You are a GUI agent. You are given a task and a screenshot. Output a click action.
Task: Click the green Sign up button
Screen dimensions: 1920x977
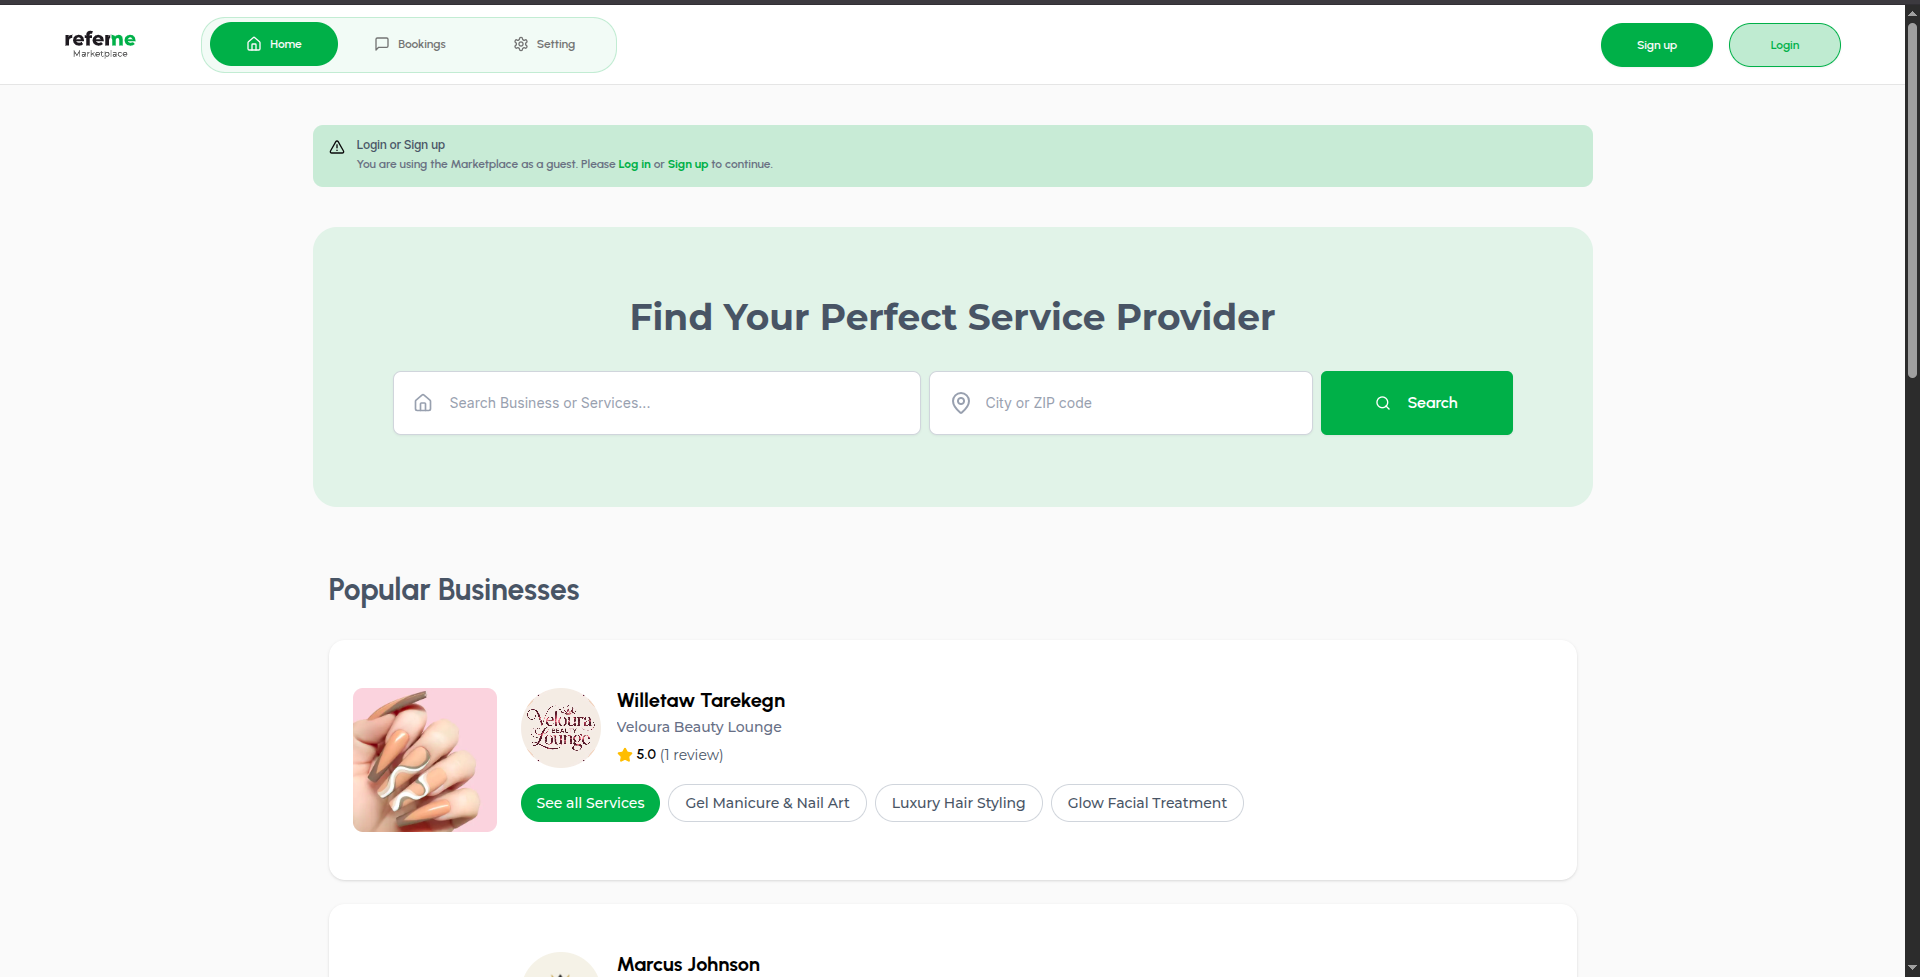[x=1656, y=45]
